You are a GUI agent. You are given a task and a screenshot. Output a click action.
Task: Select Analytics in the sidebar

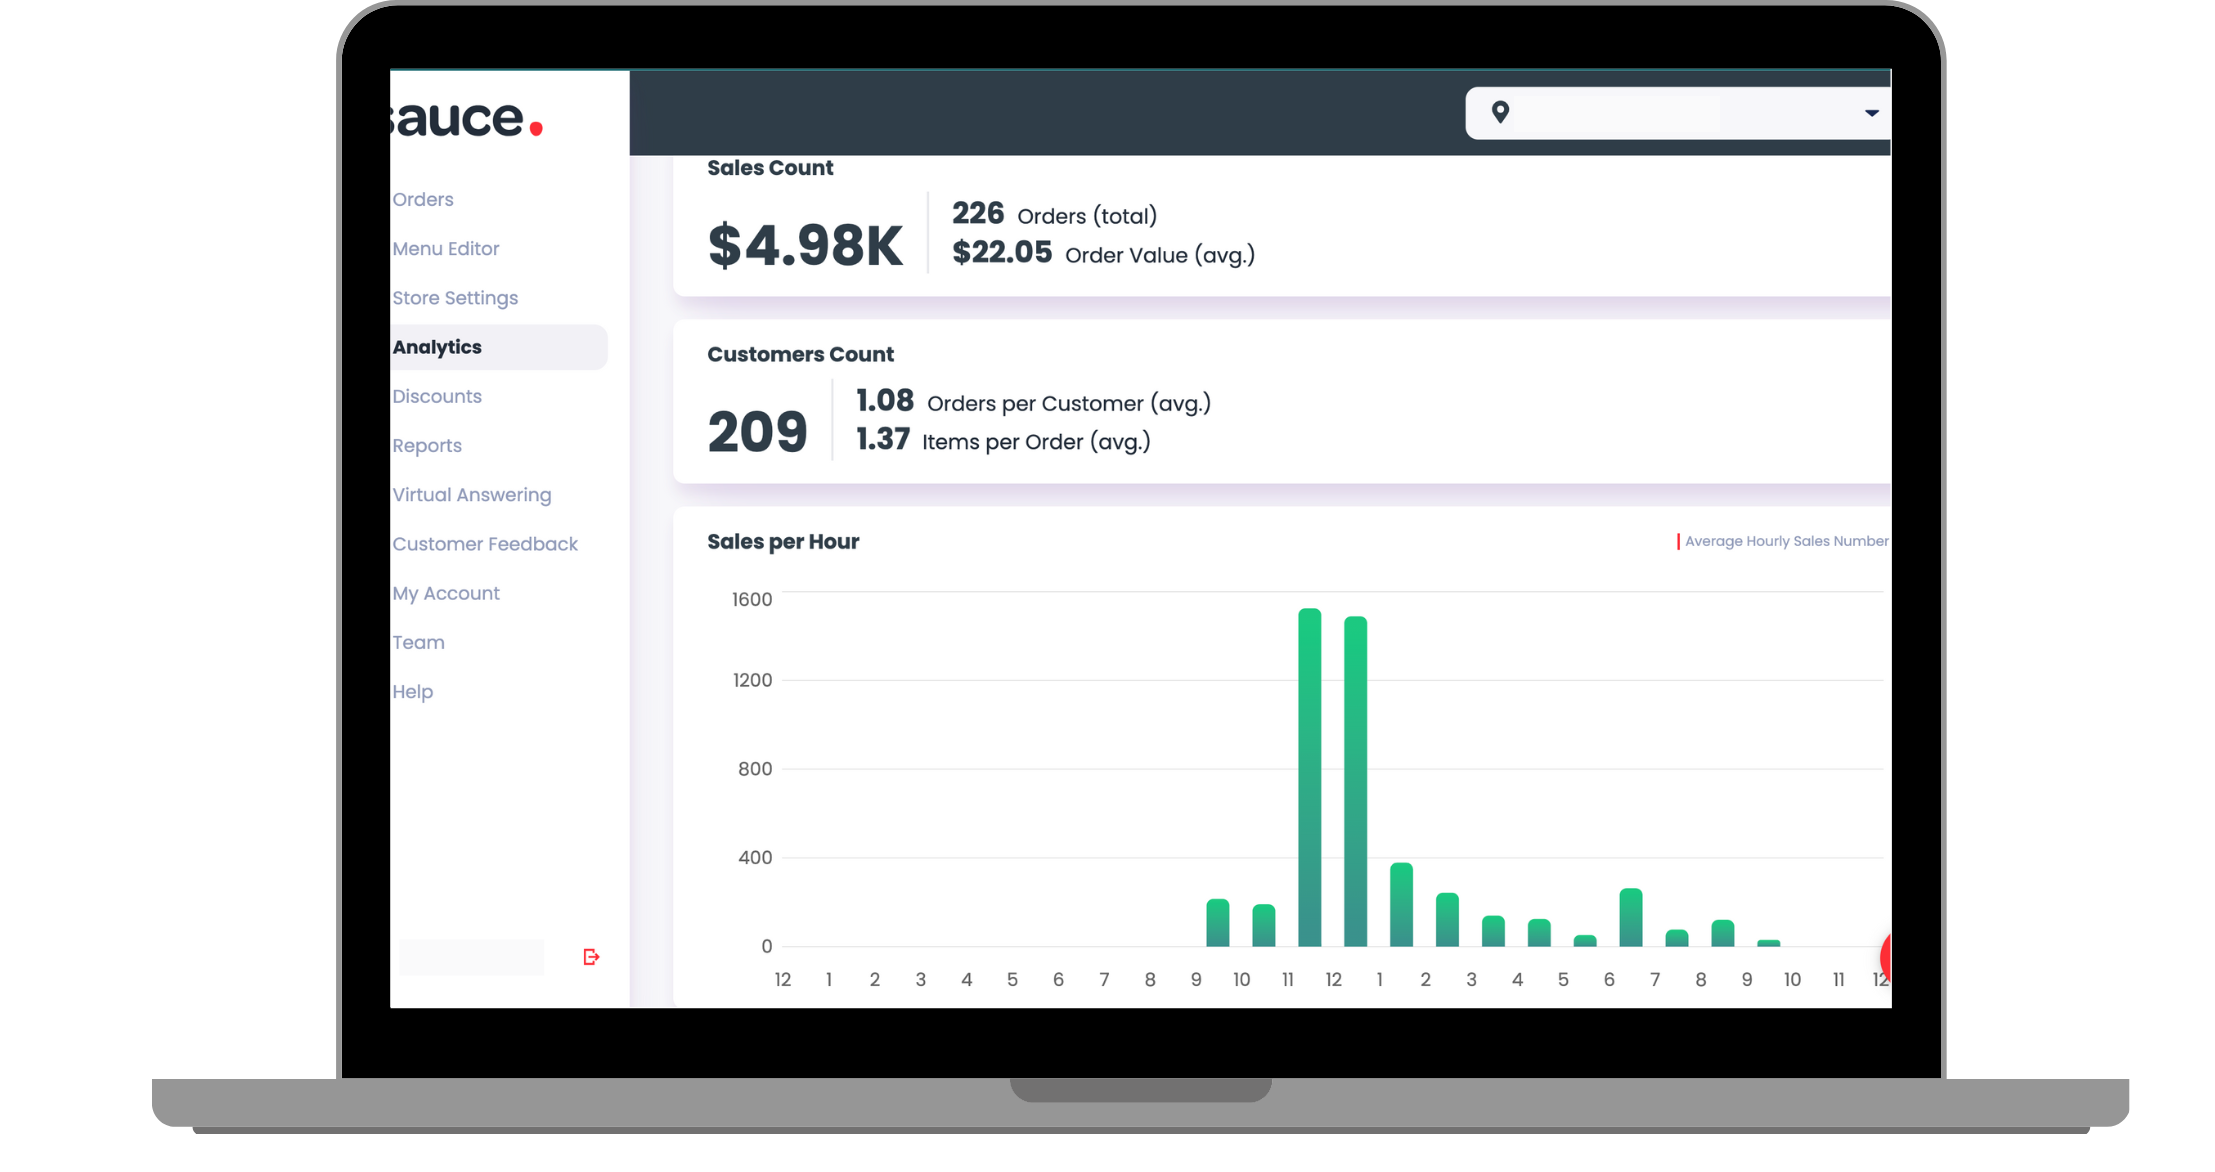click(437, 347)
